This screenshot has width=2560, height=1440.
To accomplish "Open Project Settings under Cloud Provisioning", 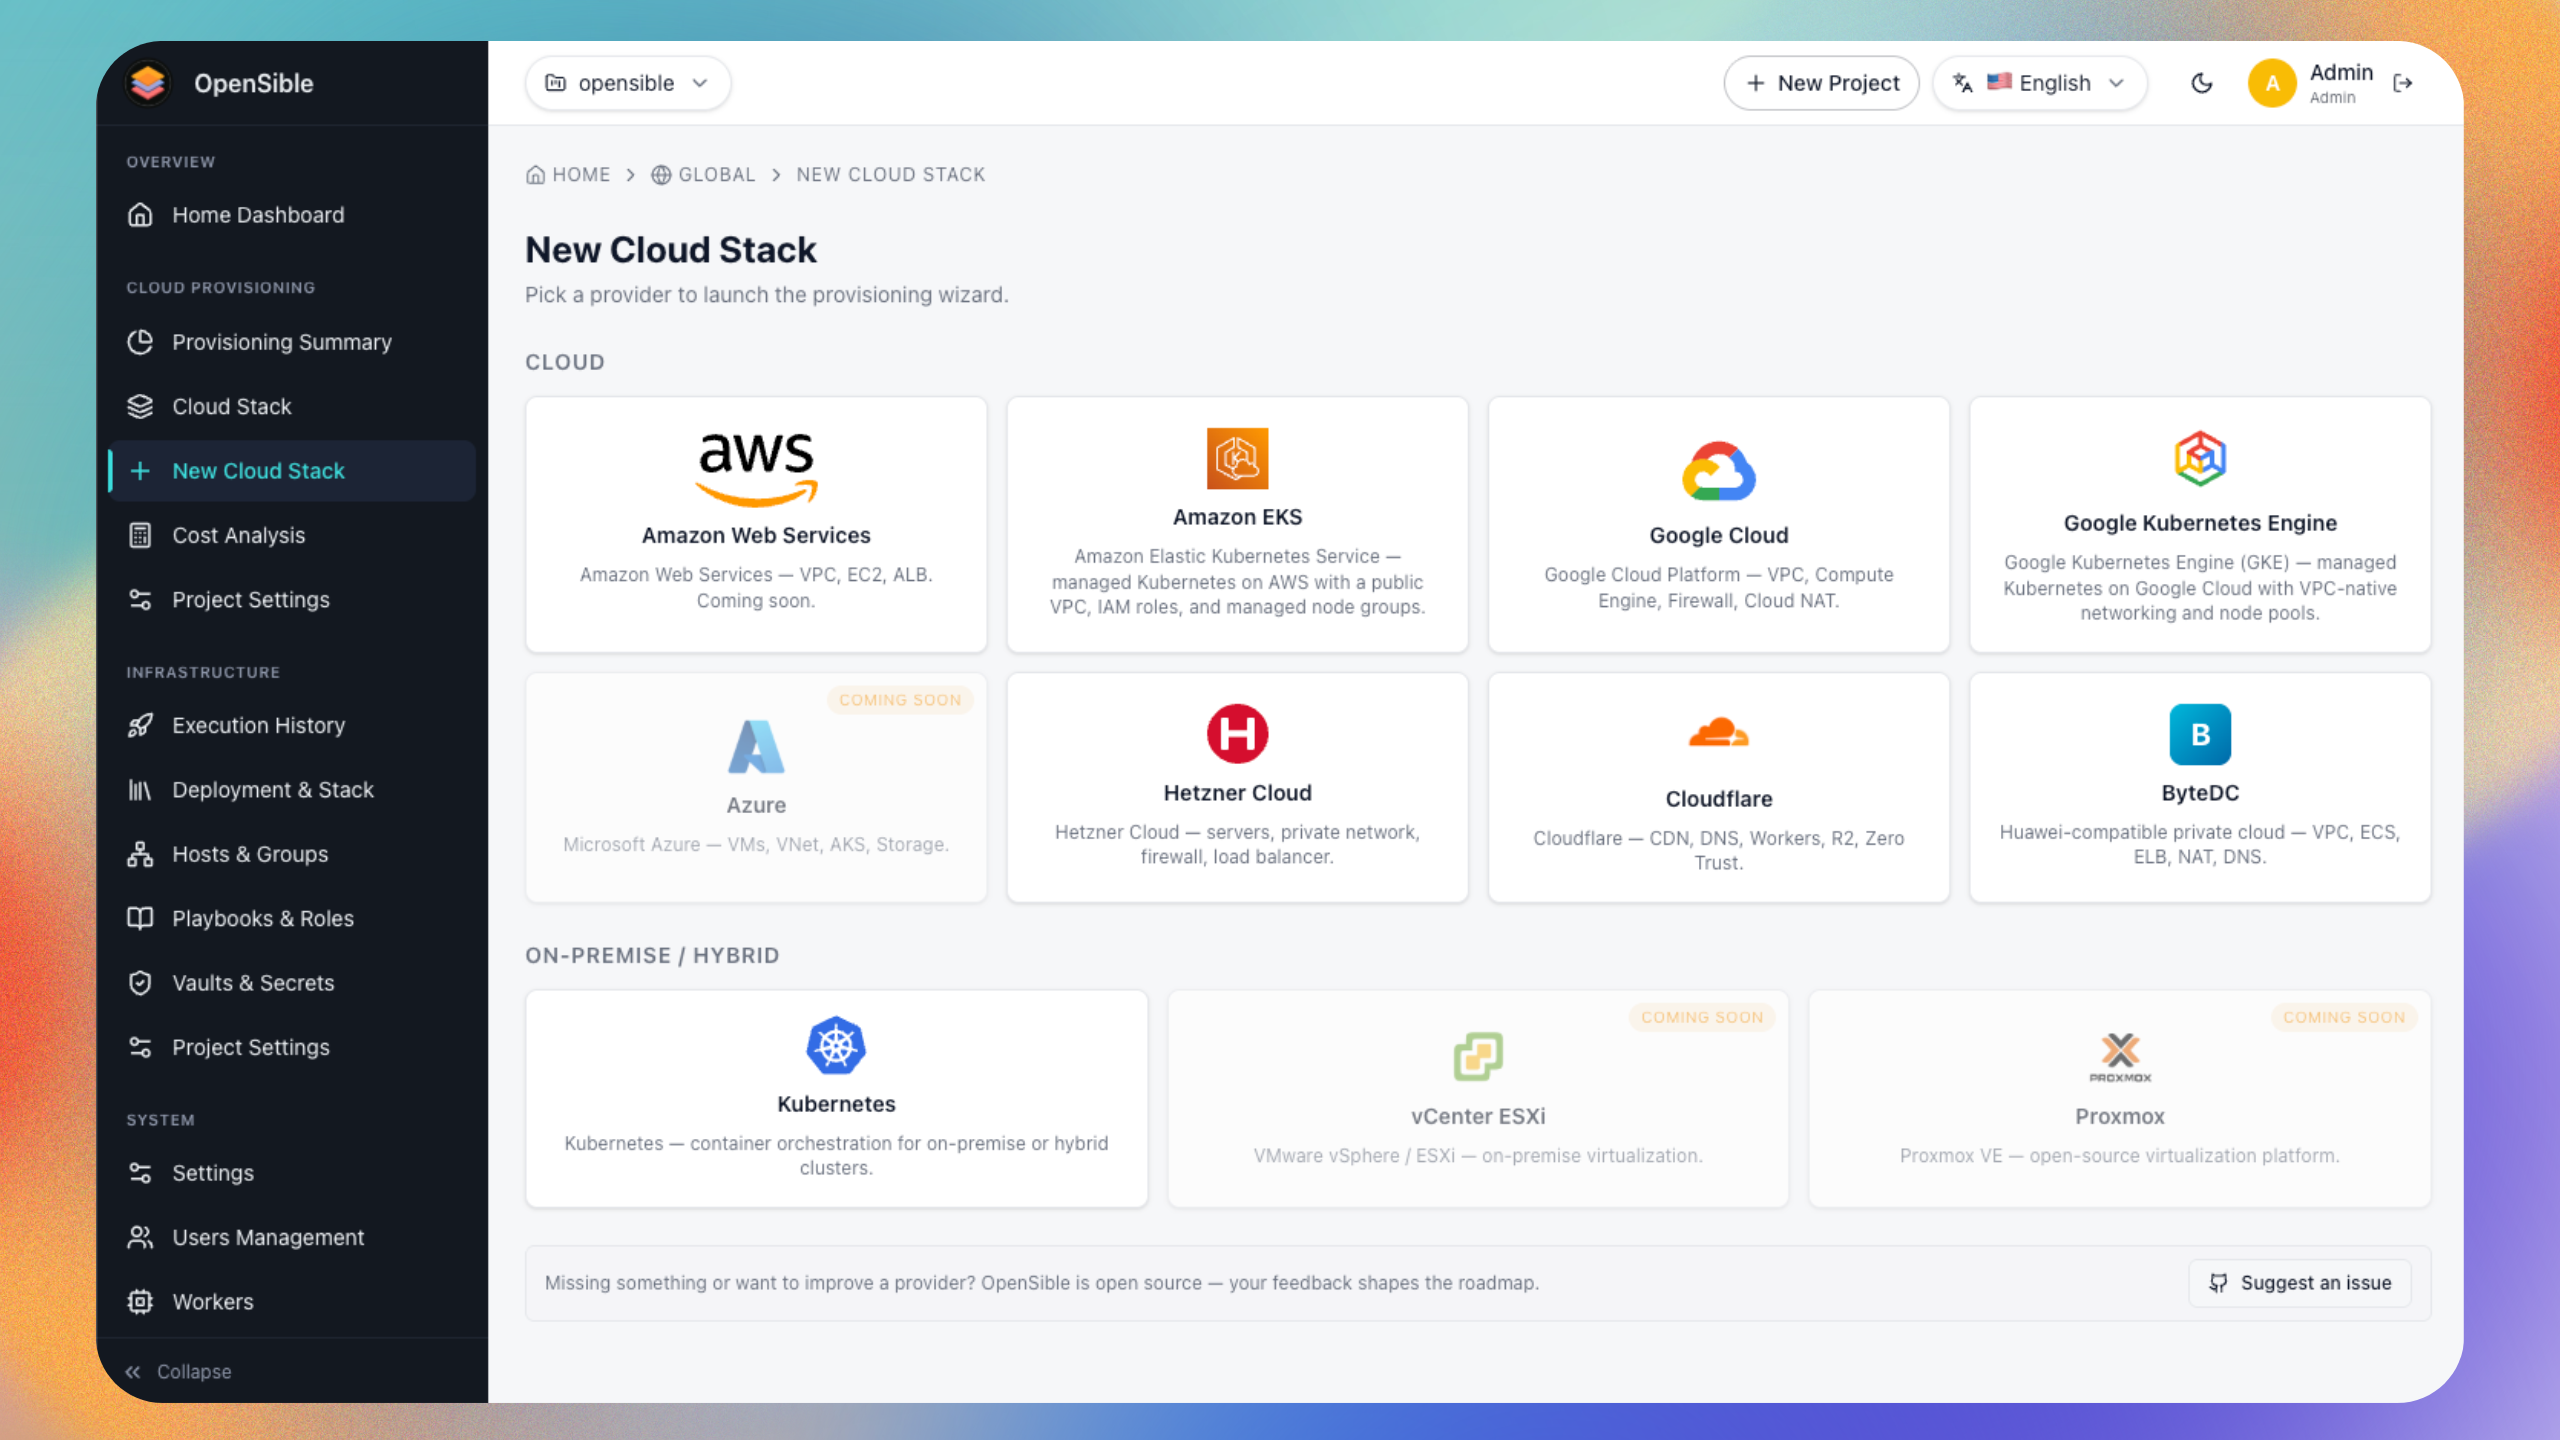I will [x=291, y=600].
